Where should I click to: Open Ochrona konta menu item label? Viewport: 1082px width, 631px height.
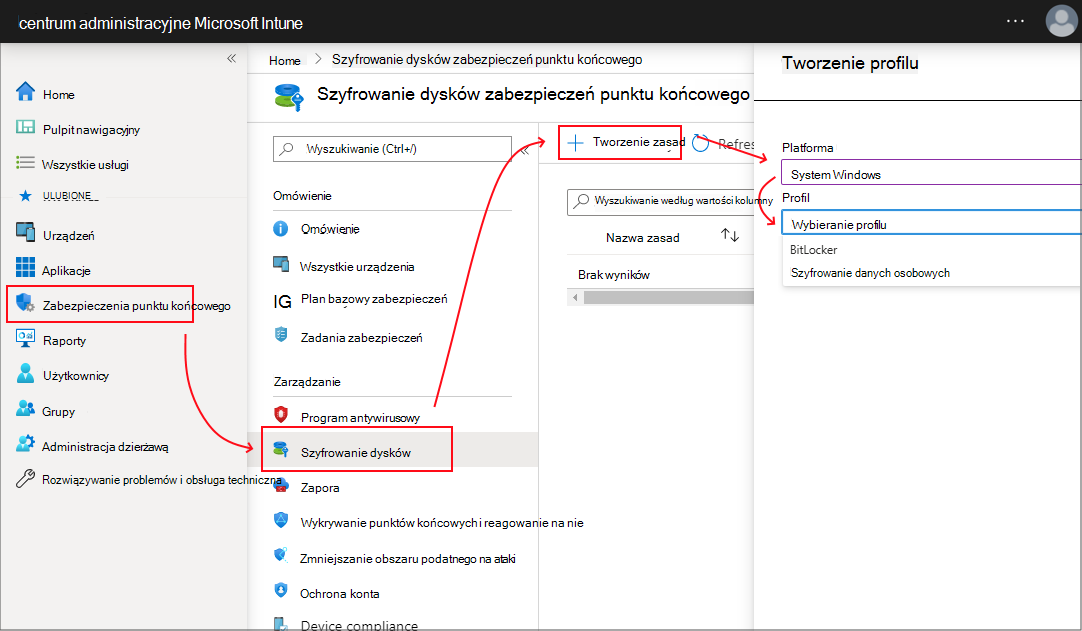(x=340, y=594)
